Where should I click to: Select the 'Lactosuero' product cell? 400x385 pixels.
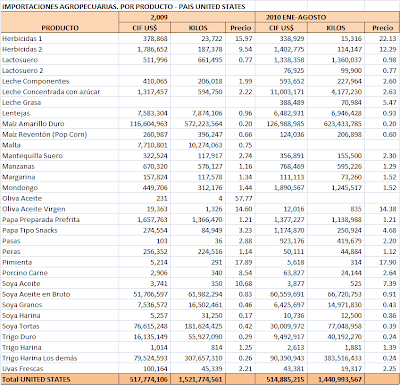(60, 60)
